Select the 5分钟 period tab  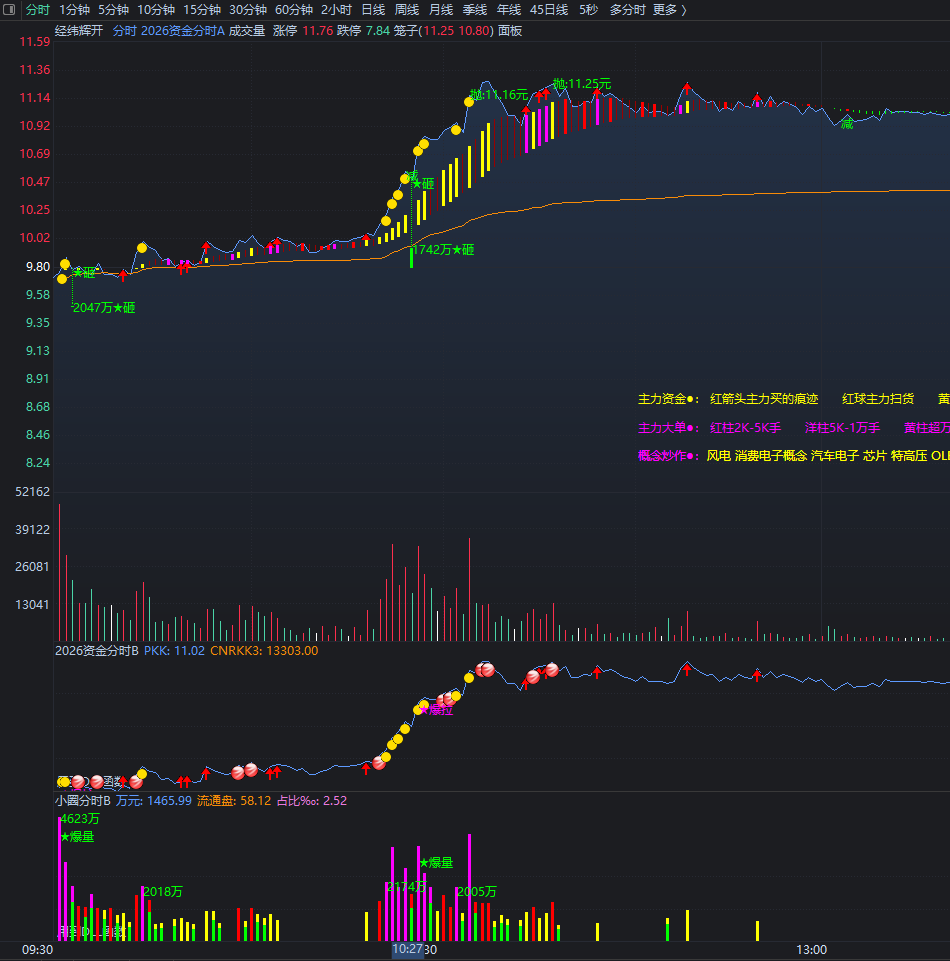[x=113, y=10]
